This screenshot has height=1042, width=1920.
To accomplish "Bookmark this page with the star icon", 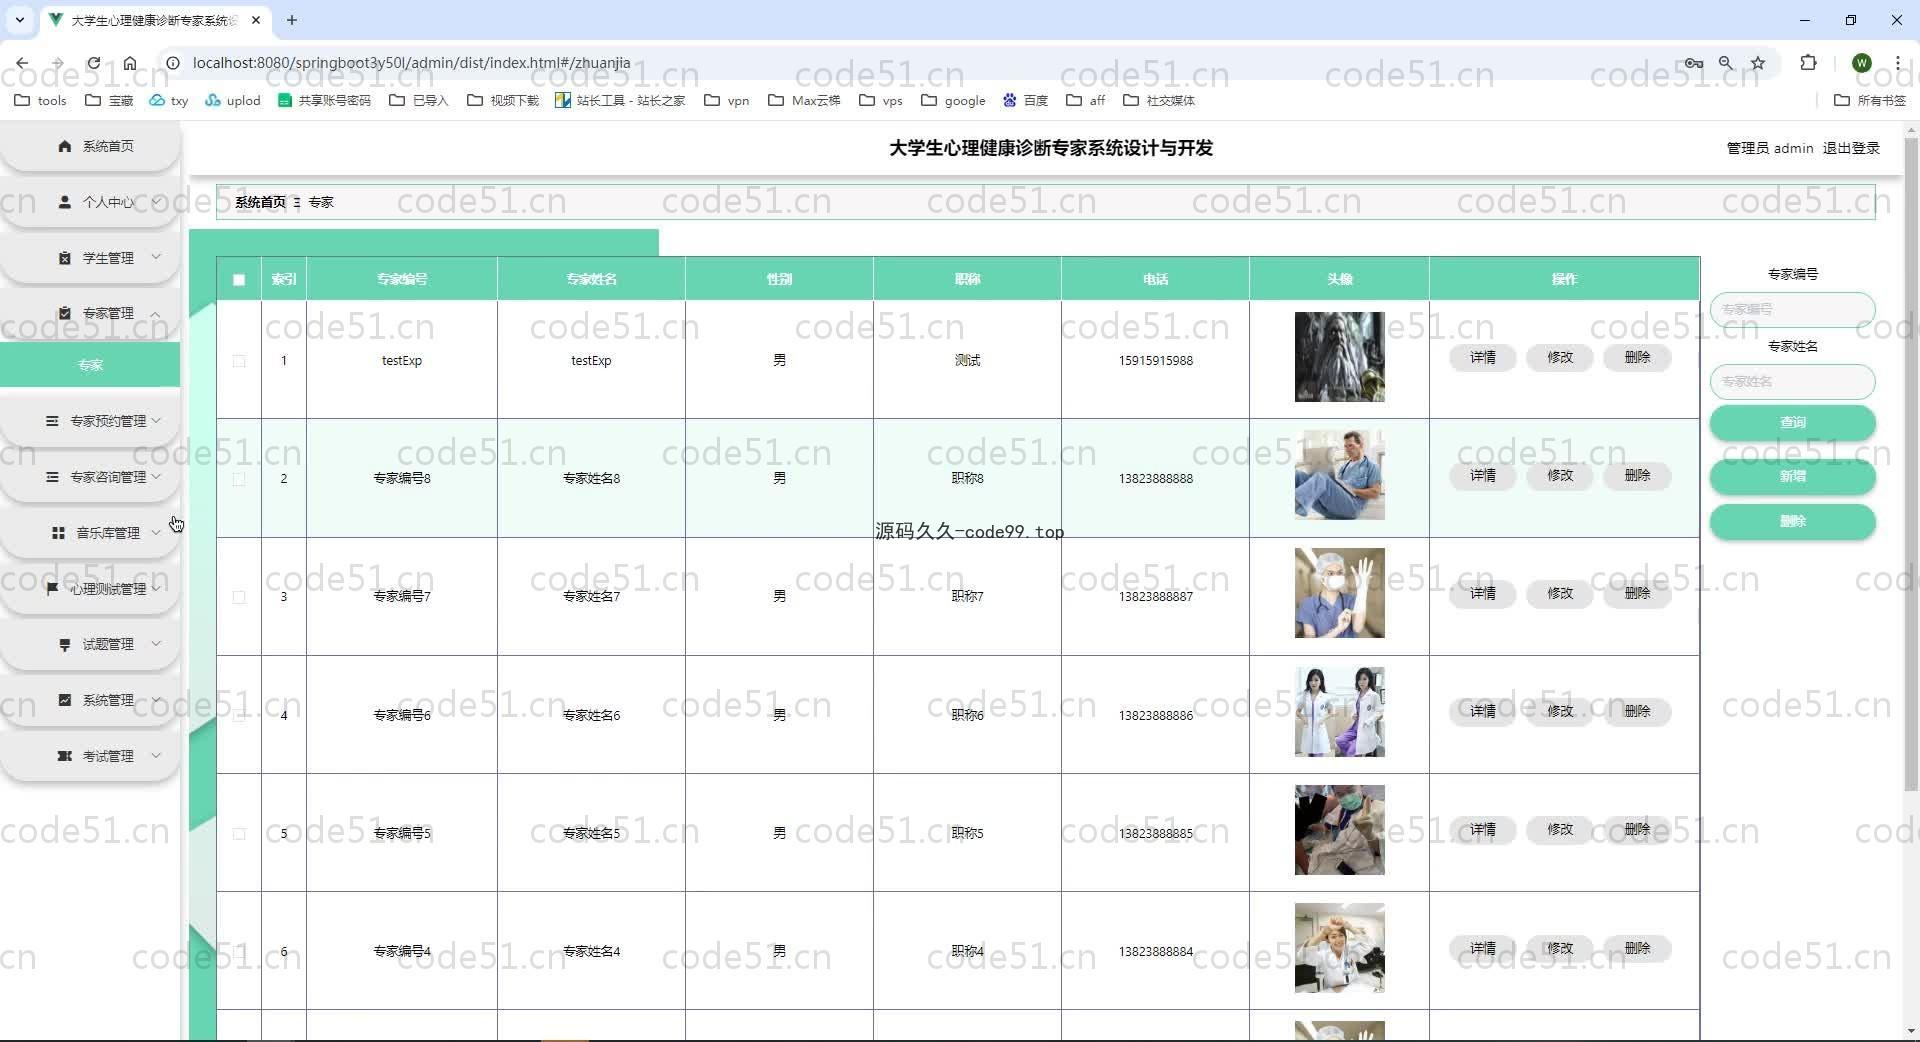I will (1758, 63).
